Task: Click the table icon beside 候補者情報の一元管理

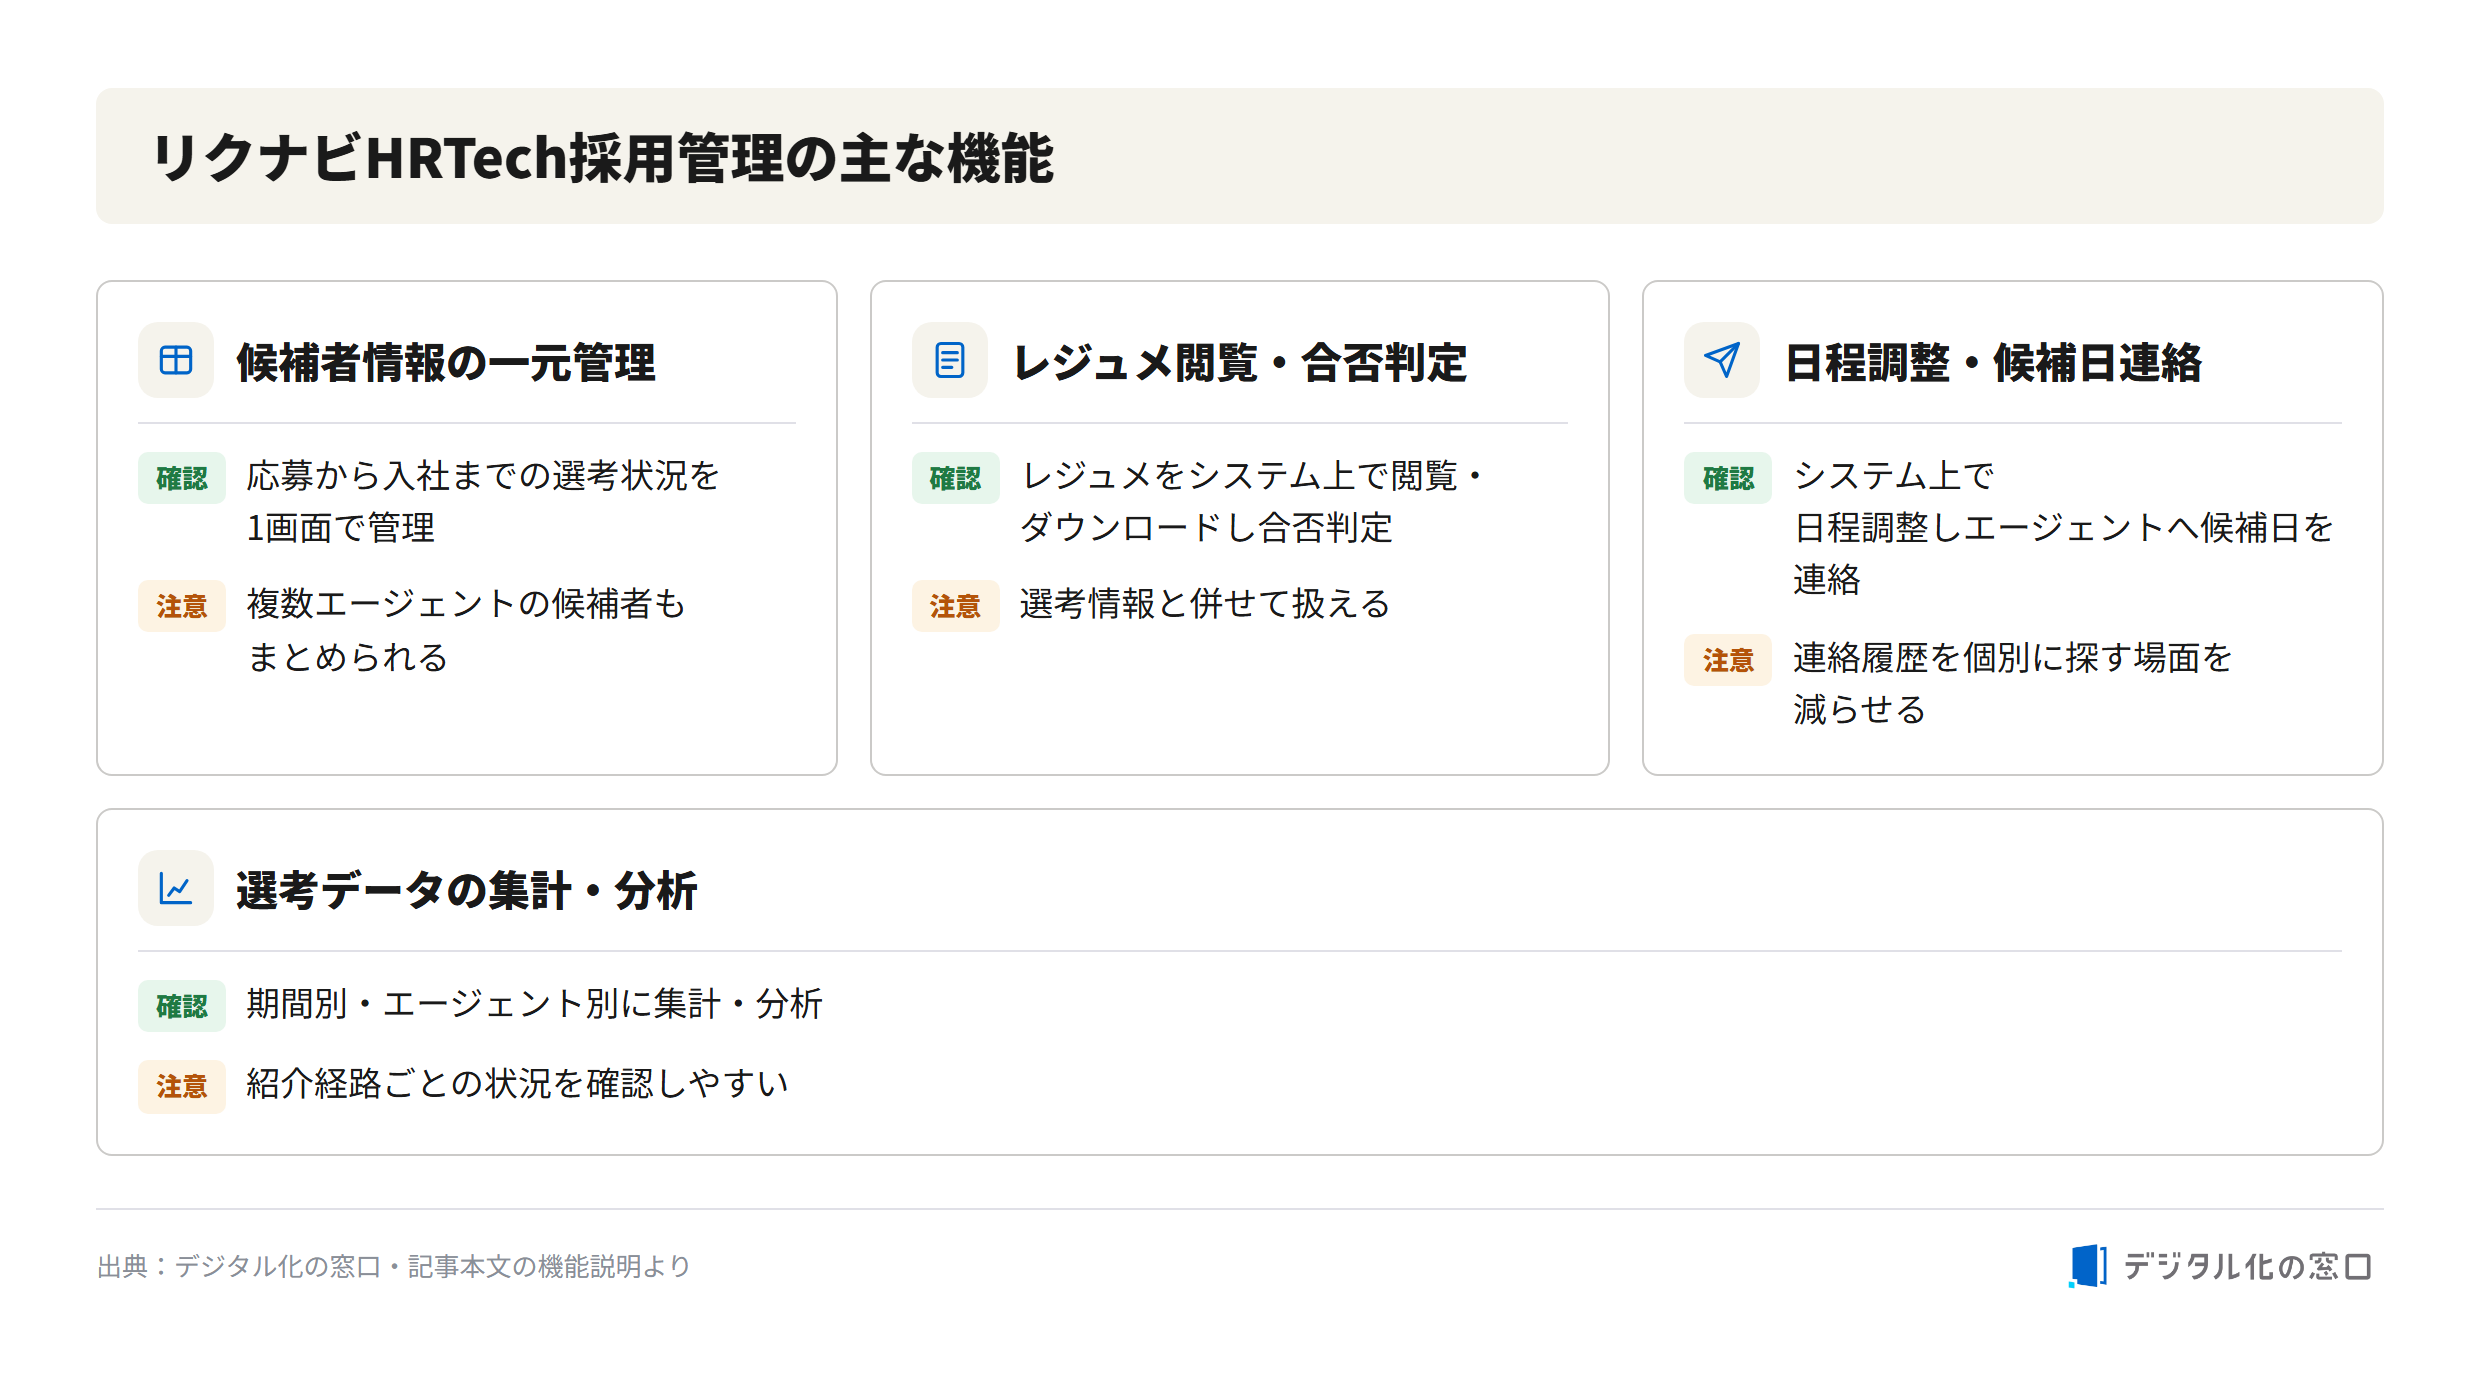Action: (x=176, y=360)
